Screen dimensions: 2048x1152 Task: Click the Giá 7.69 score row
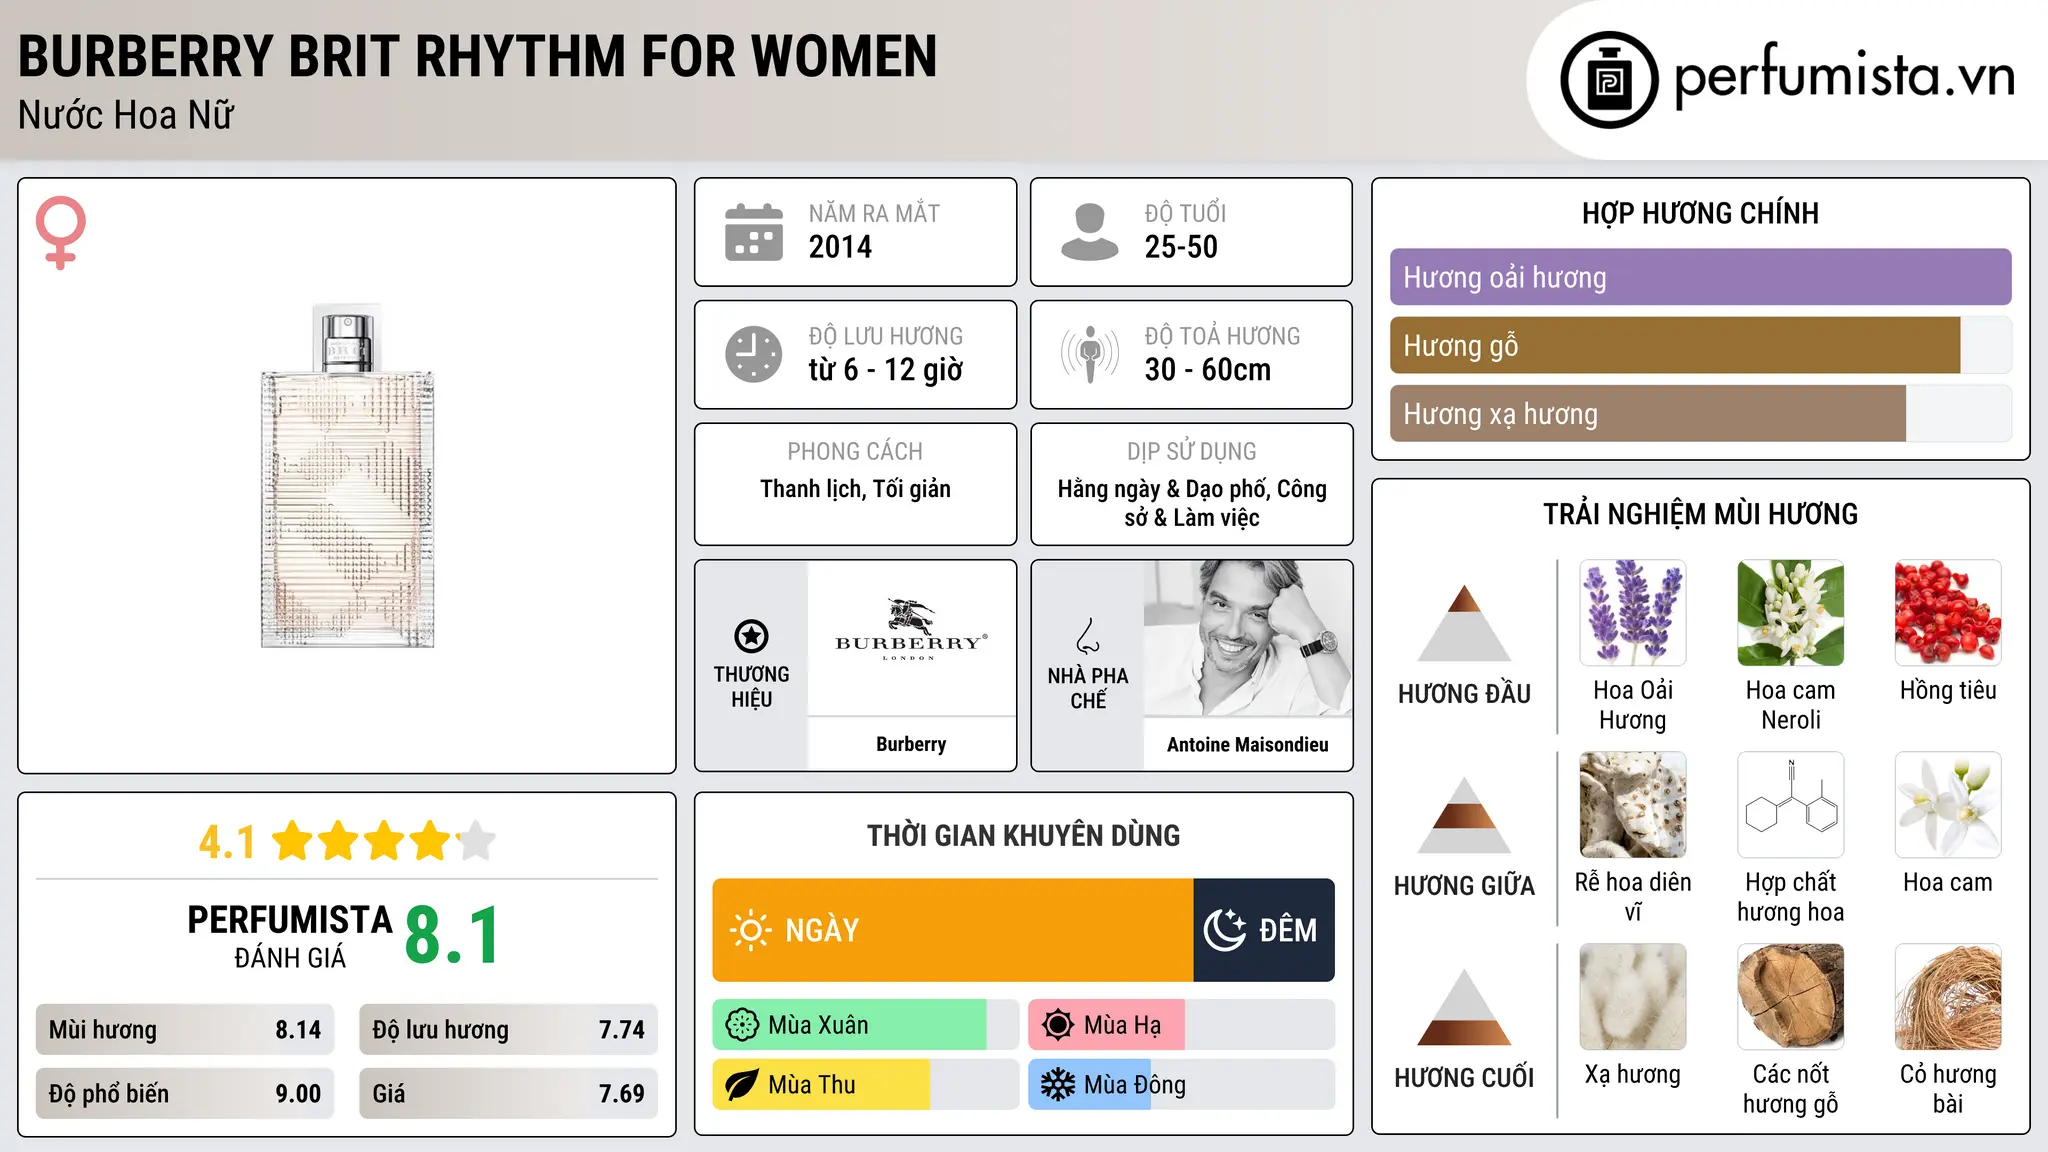coord(508,1094)
